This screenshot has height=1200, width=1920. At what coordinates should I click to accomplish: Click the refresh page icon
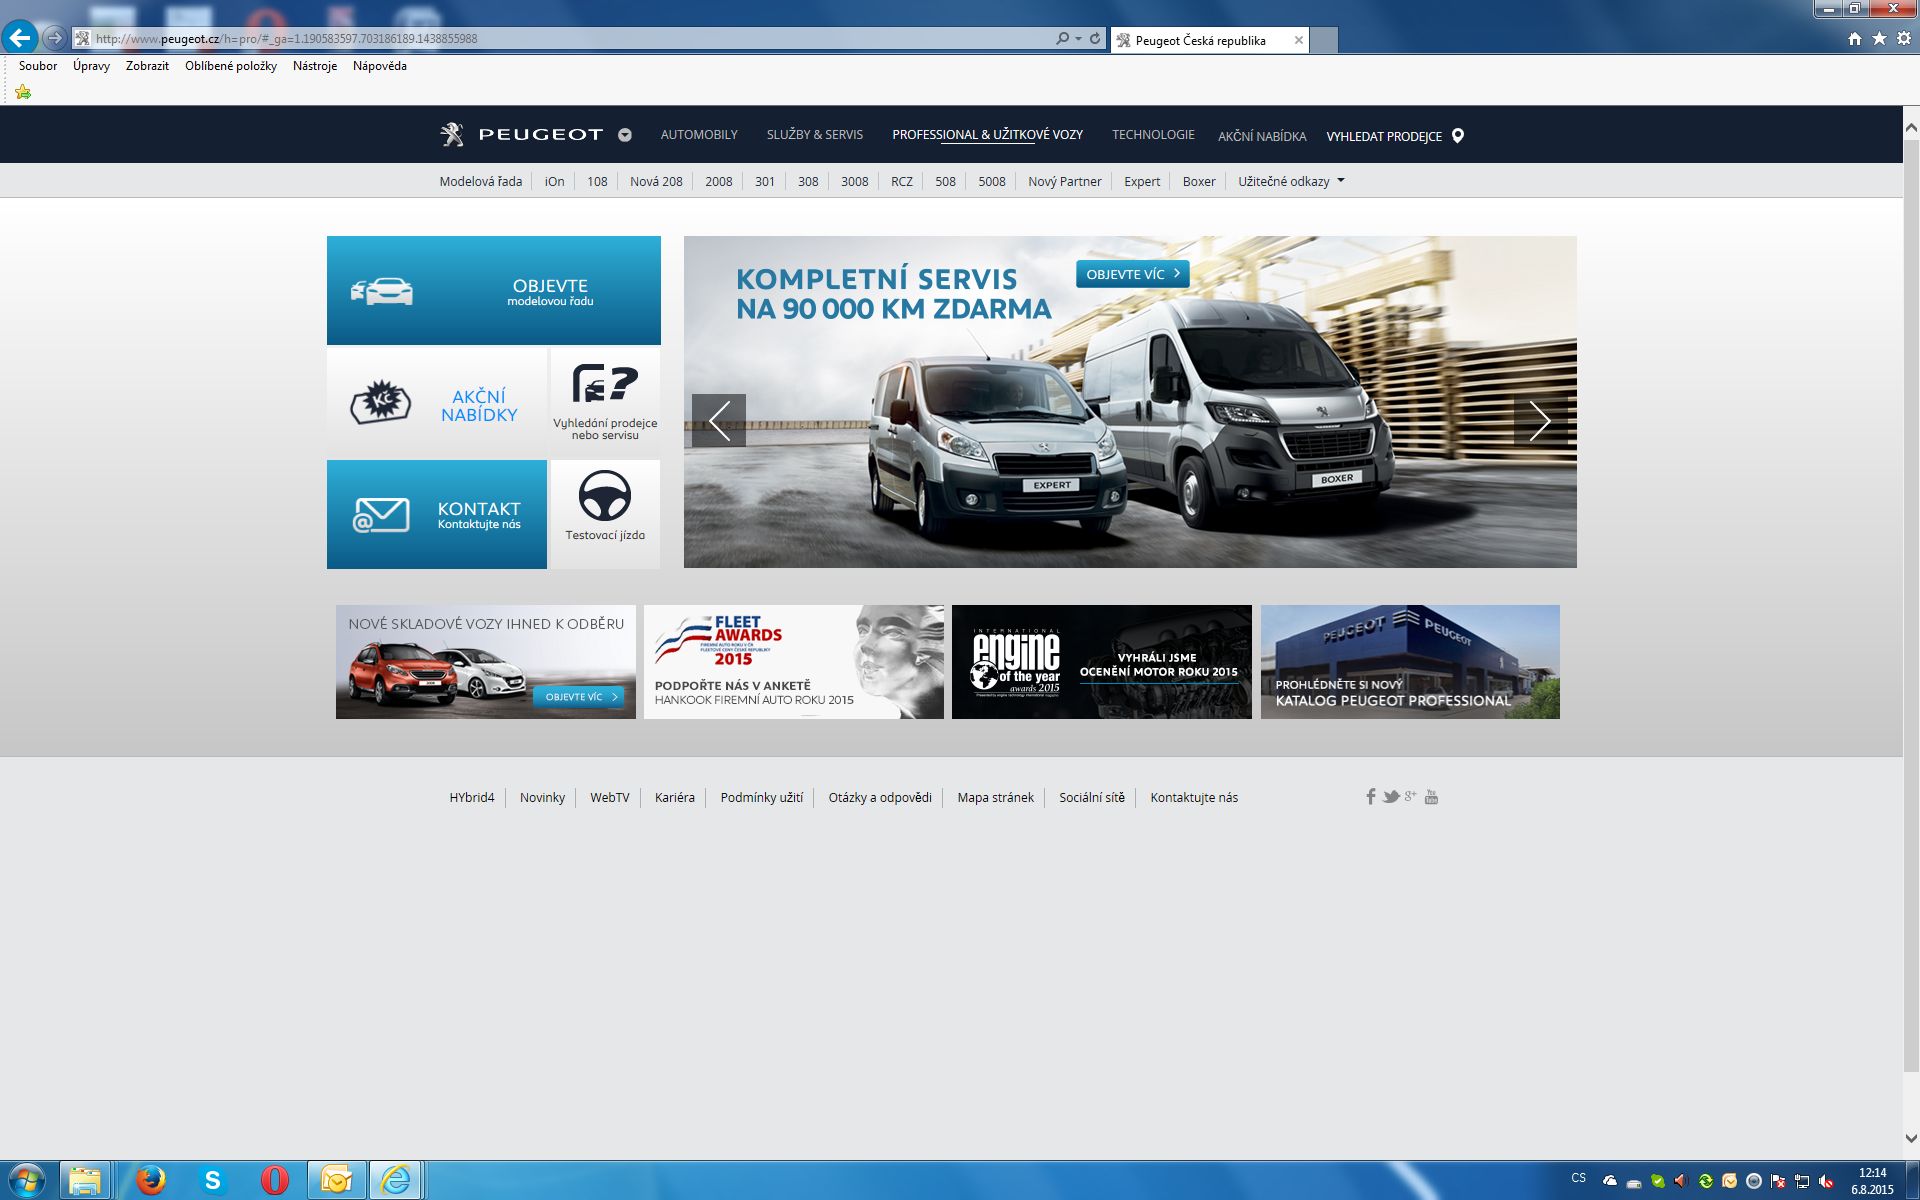tap(1095, 38)
